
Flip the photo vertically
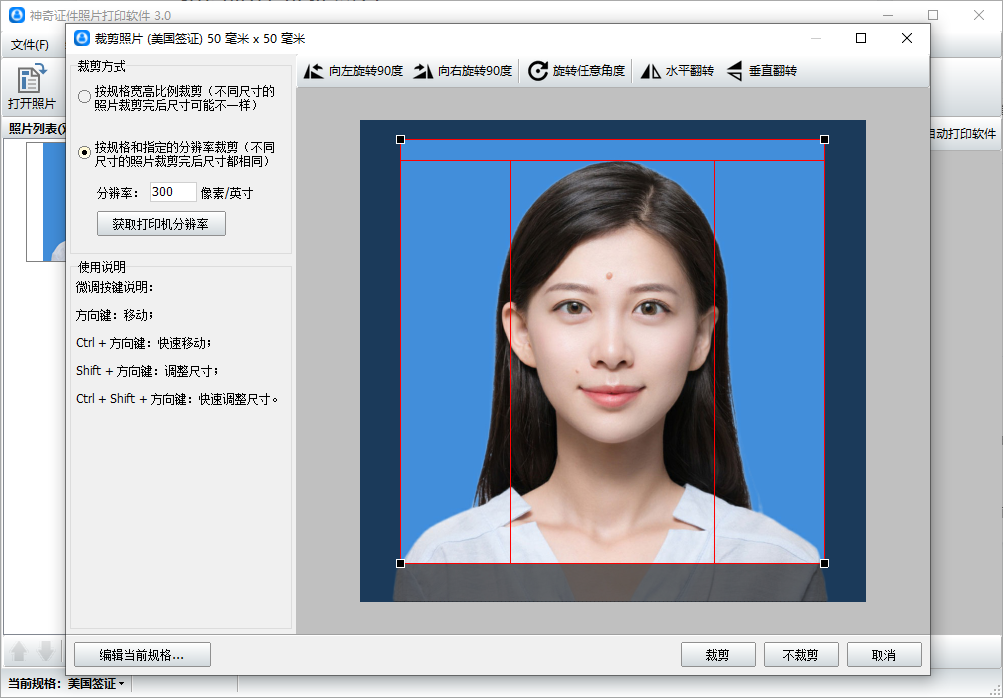pyautogui.click(x=761, y=71)
